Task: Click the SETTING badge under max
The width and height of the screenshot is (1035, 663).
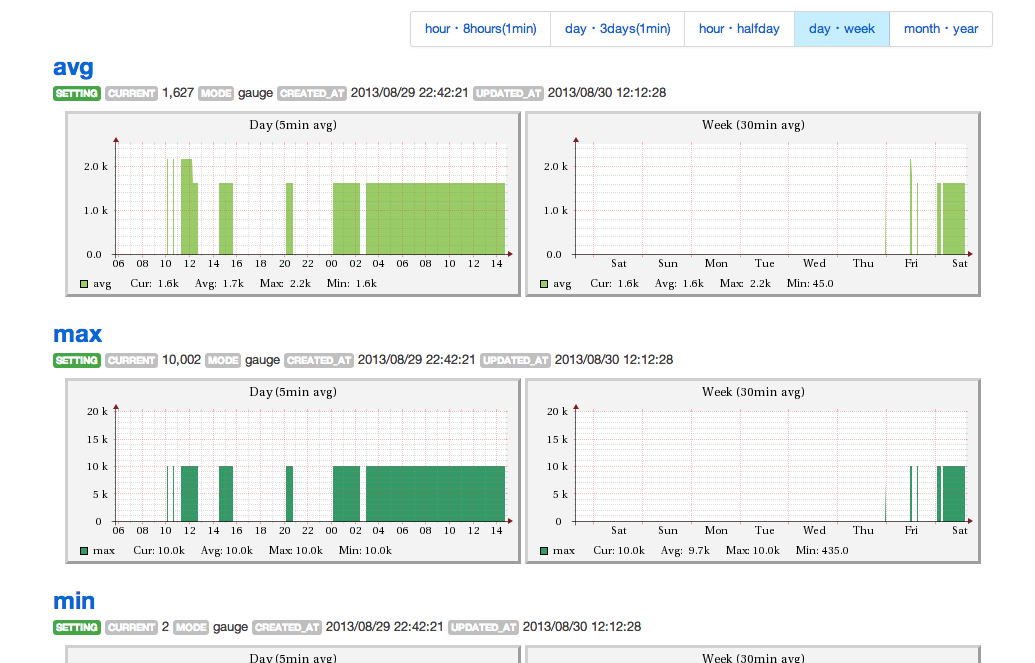Action: point(77,360)
